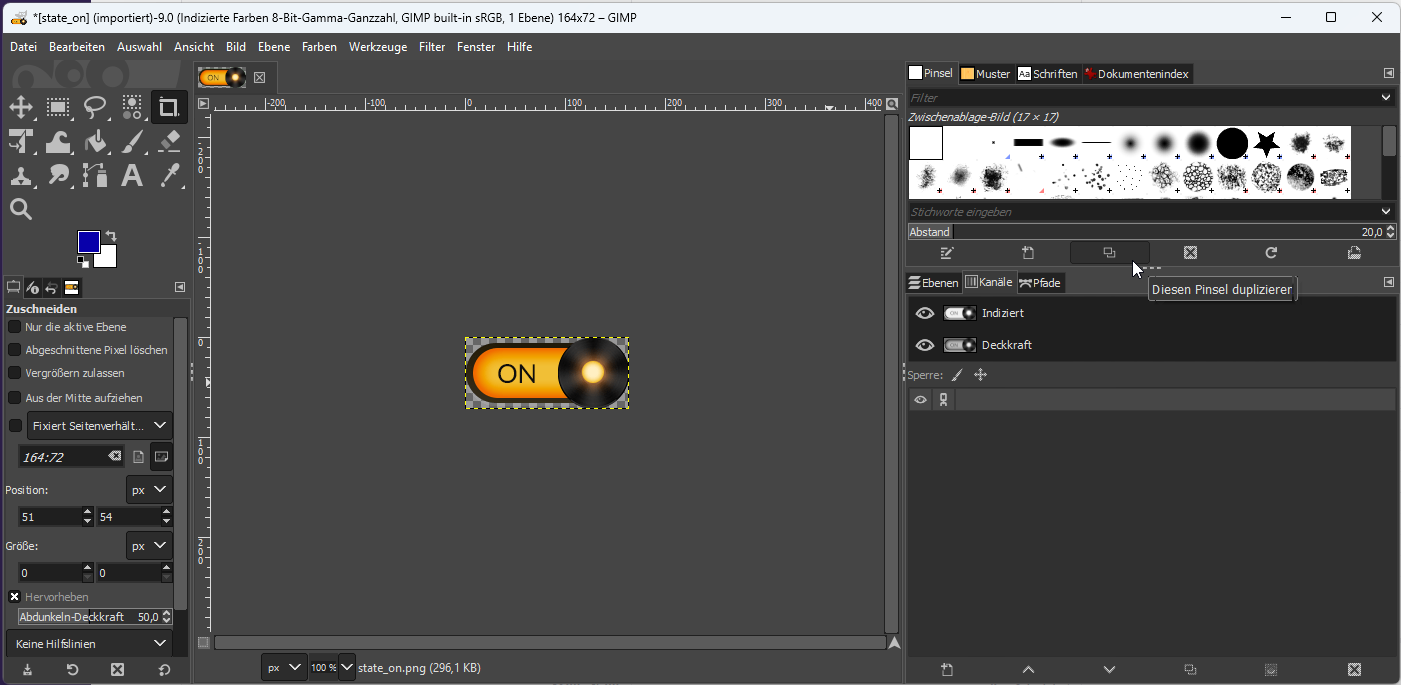Activate the Zoom magnifier tool
This screenshot has width=1401, height=685.
[21, 209]
